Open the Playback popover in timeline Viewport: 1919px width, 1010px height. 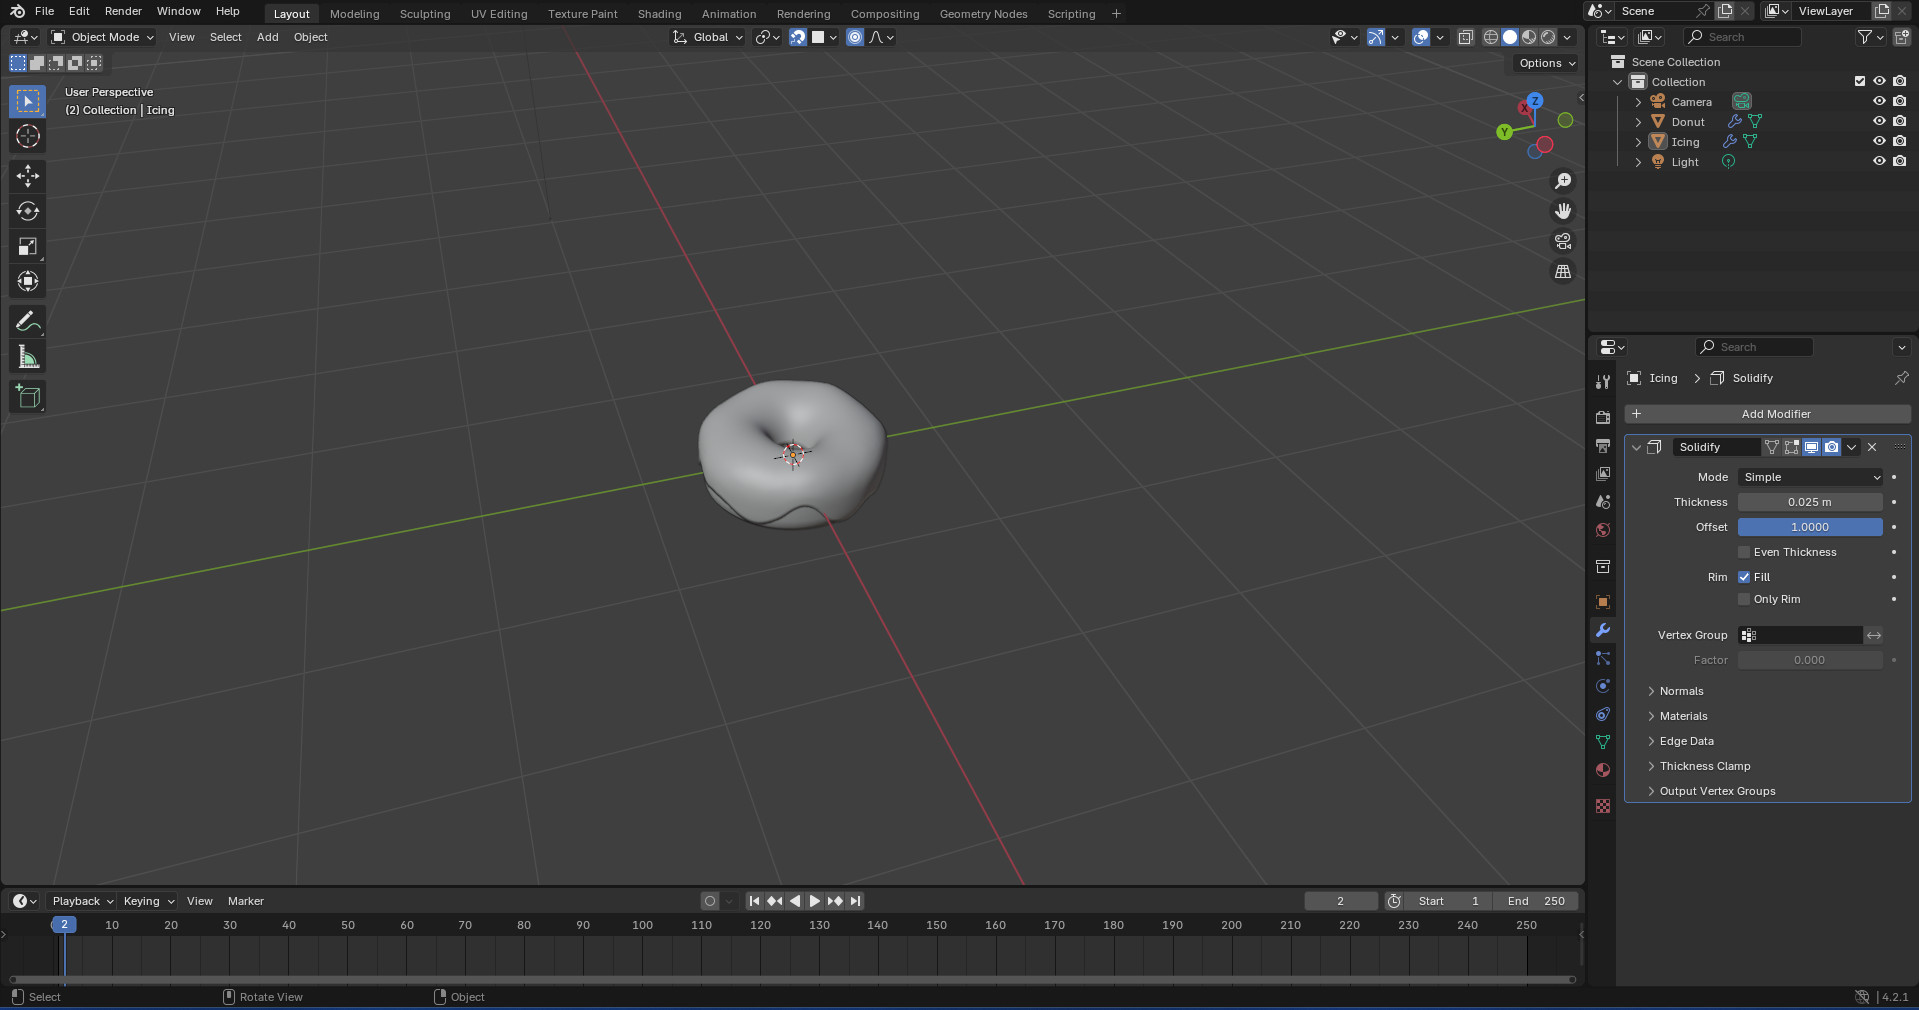(x=82, y=901)
